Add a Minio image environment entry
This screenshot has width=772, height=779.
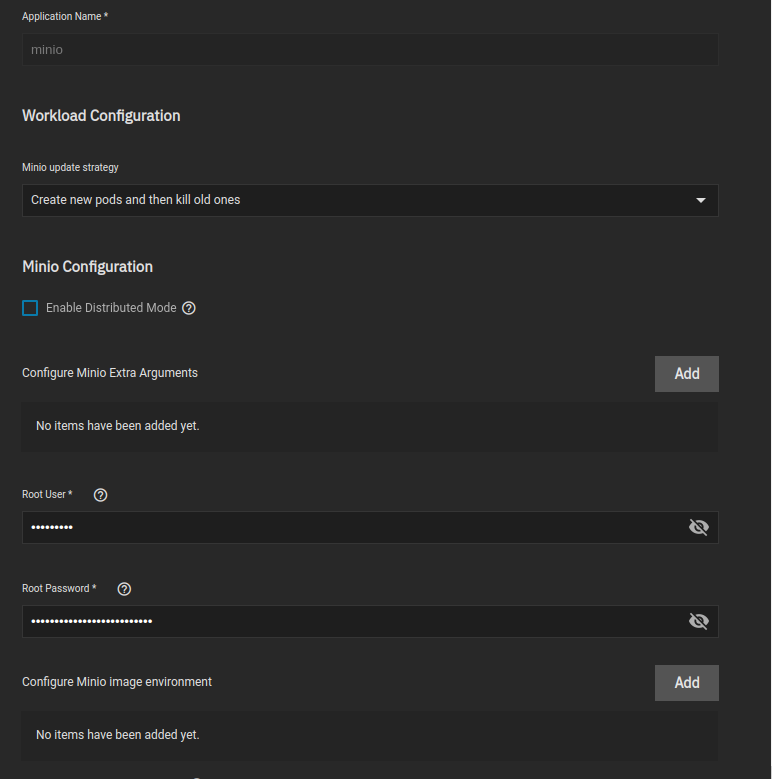tap(687, 683)
